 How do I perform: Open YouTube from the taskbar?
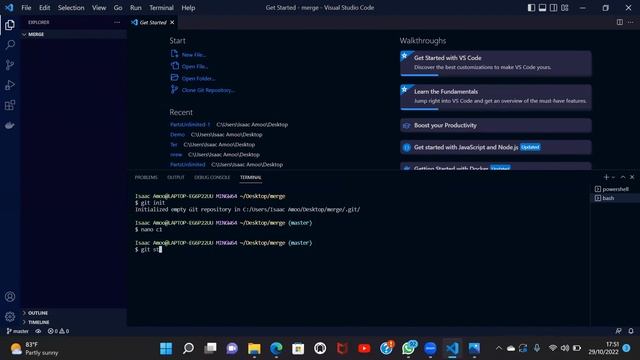coord(364,348)
